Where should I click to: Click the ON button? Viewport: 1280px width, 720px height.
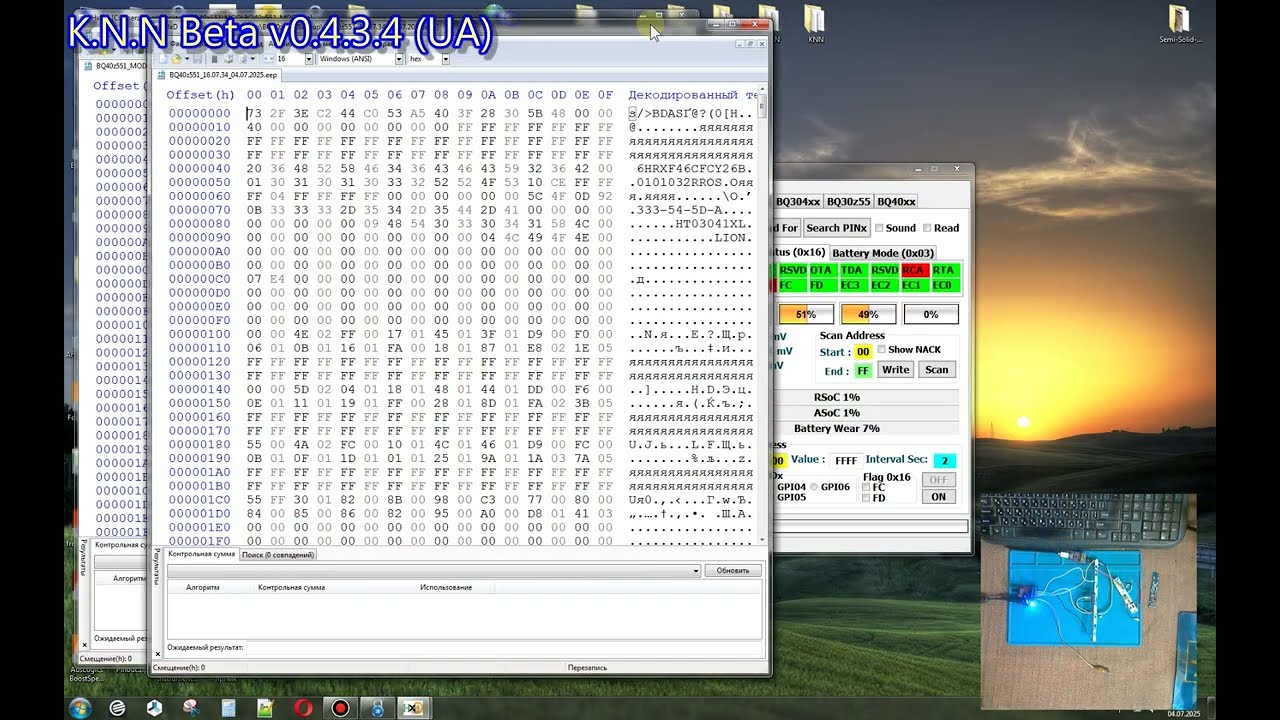(938, 497)
